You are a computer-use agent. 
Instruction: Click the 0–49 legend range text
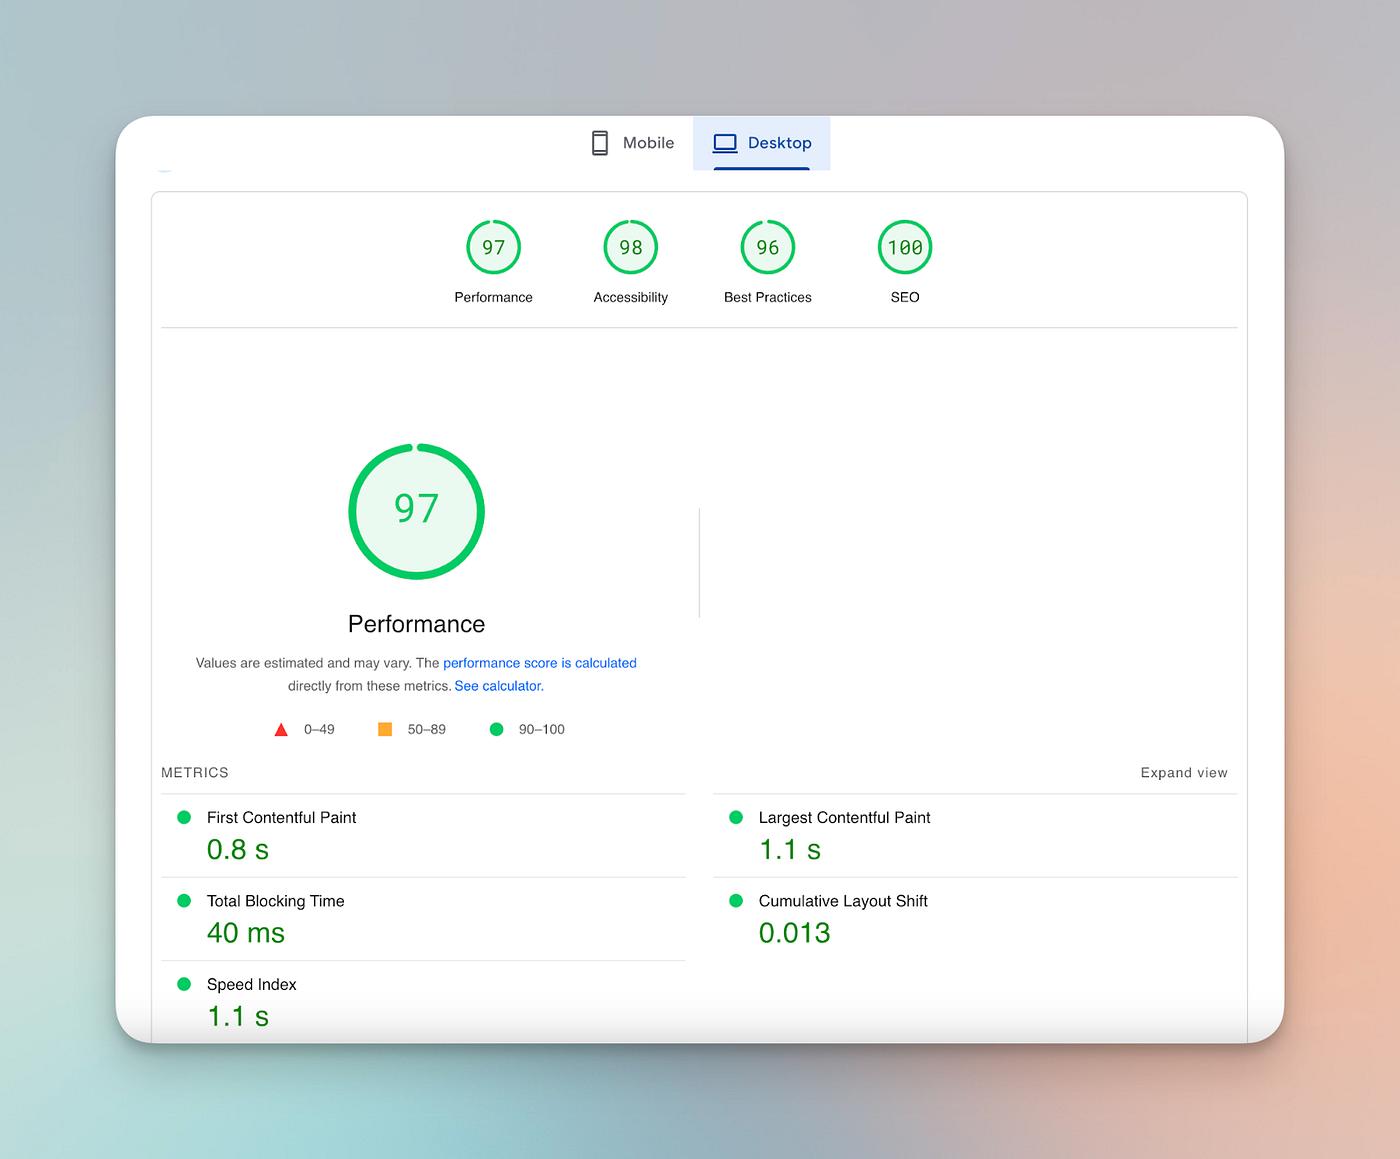pyautogui.click(x=319, y=729)
